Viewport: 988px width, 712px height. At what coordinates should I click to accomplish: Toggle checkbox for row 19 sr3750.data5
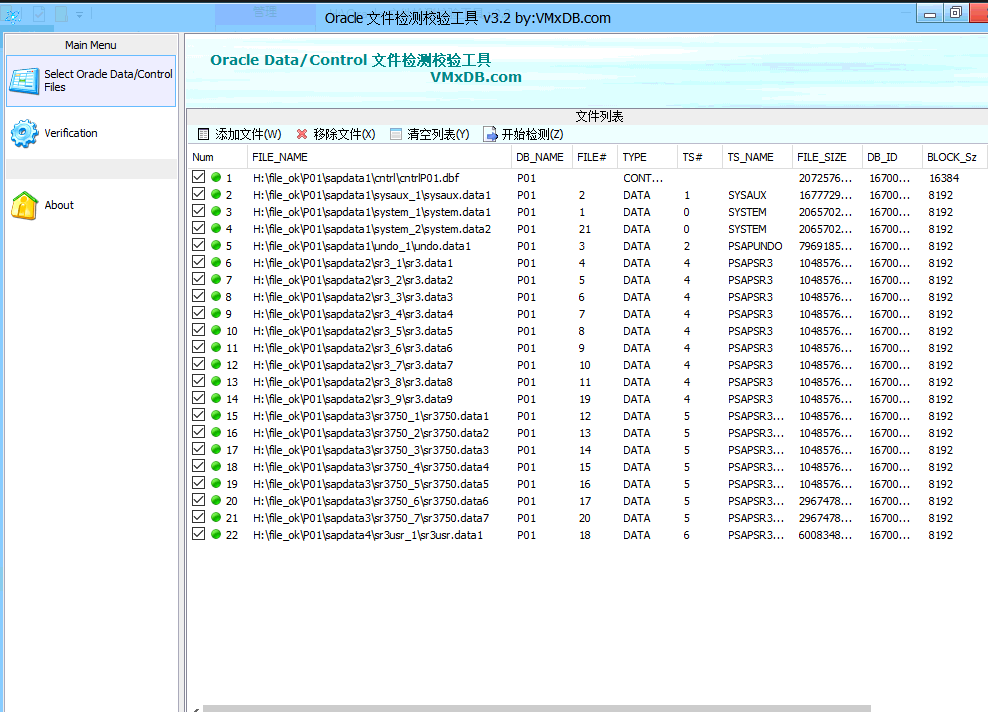click(x=198, y=483)
